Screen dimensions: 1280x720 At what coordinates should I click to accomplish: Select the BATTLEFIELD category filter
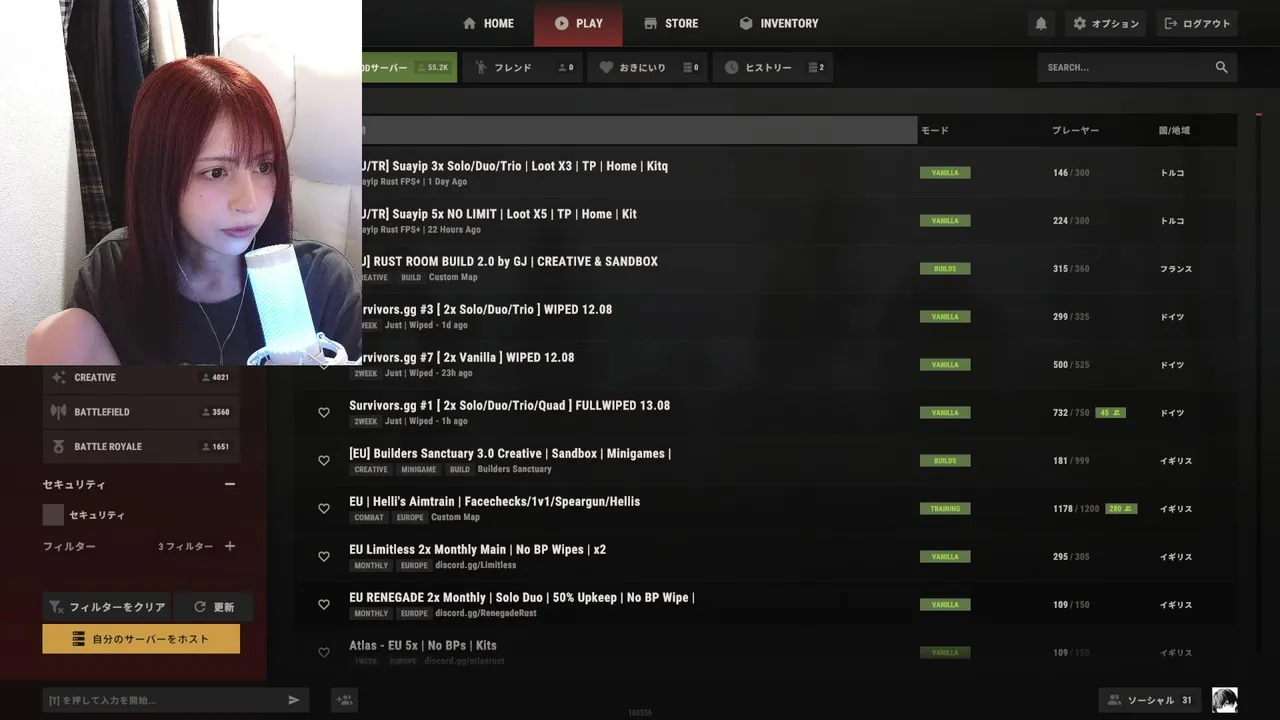click(141, 412)
